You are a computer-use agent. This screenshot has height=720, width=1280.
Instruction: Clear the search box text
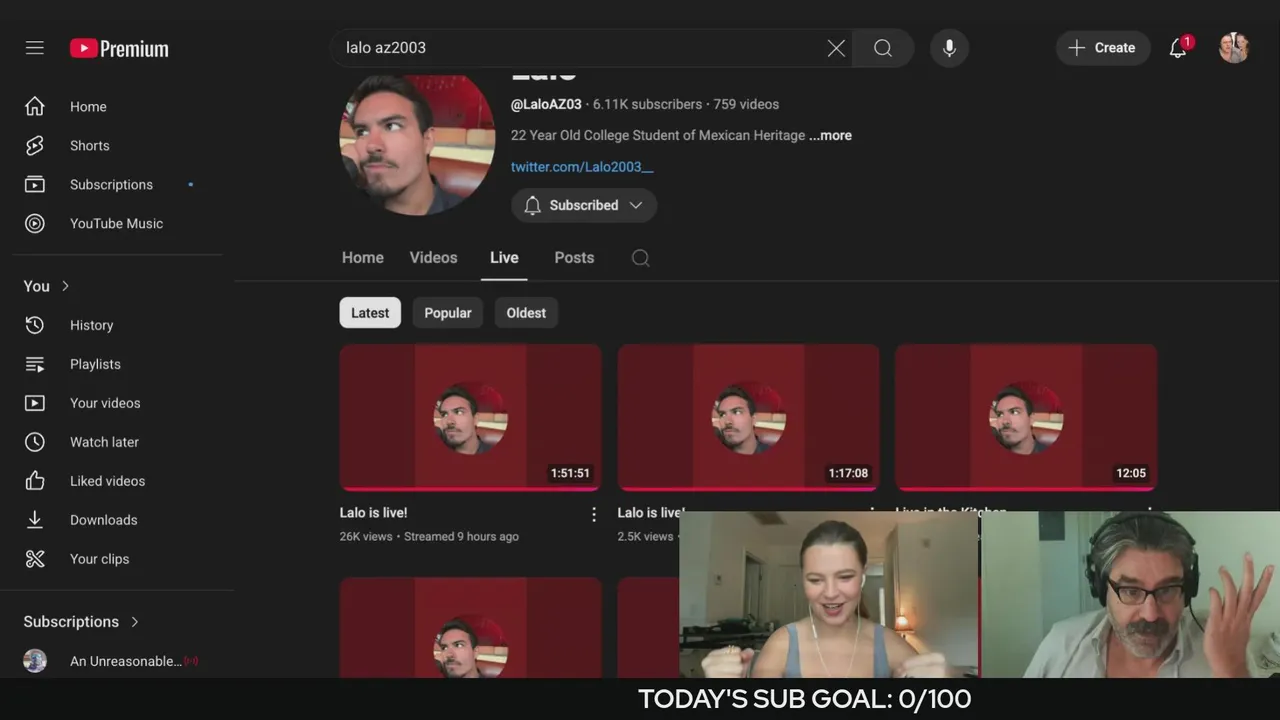(836, 48)
